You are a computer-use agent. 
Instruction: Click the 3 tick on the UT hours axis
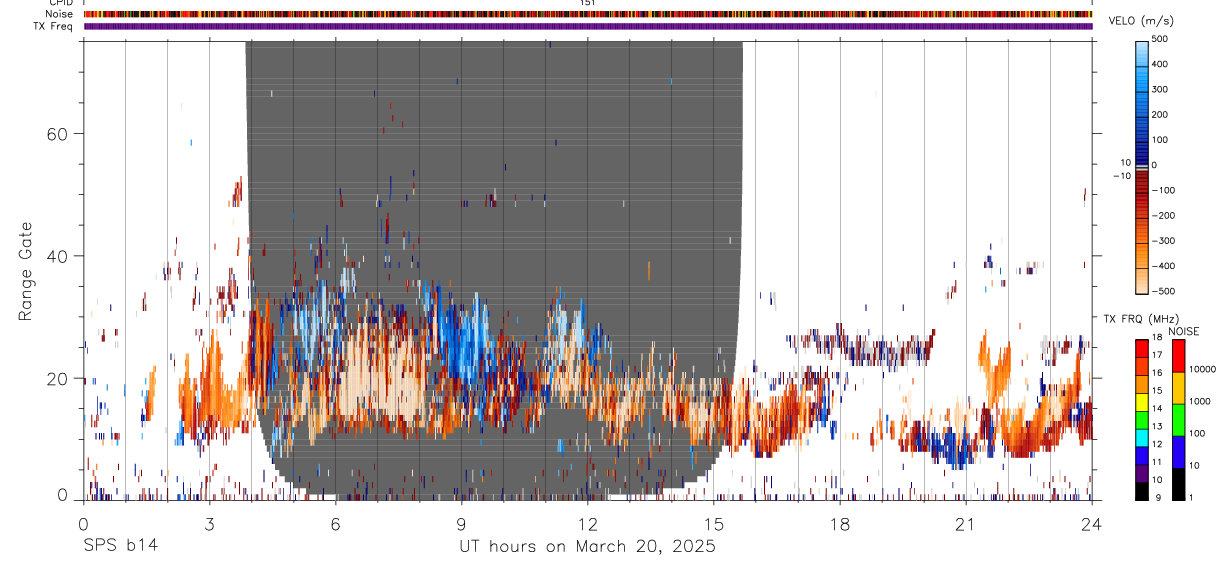pos(209,524)
